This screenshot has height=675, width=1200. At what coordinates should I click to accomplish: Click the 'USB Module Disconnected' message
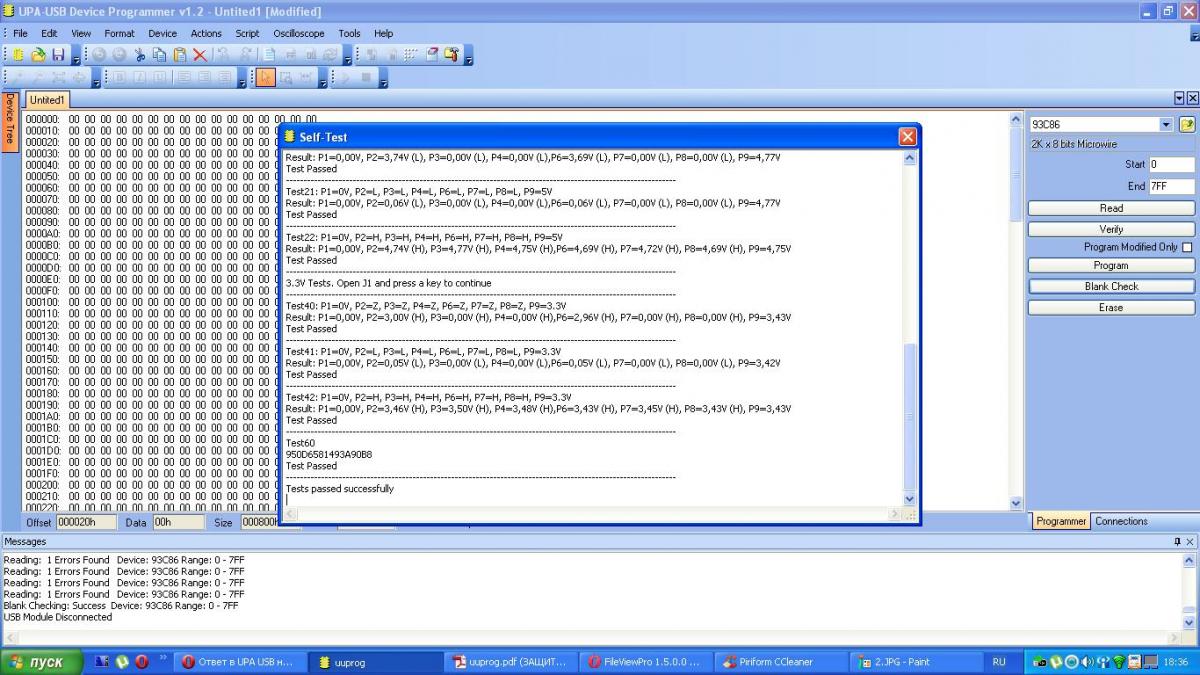click(x=58, y=617)
